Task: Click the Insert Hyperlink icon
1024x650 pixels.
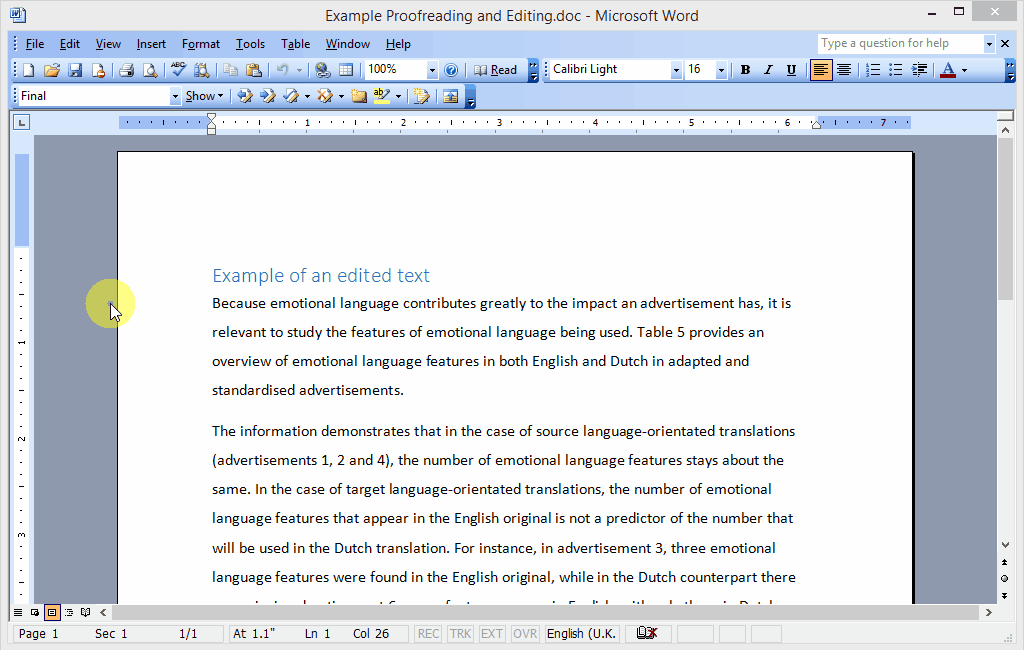Action: [x=322, y=70]
